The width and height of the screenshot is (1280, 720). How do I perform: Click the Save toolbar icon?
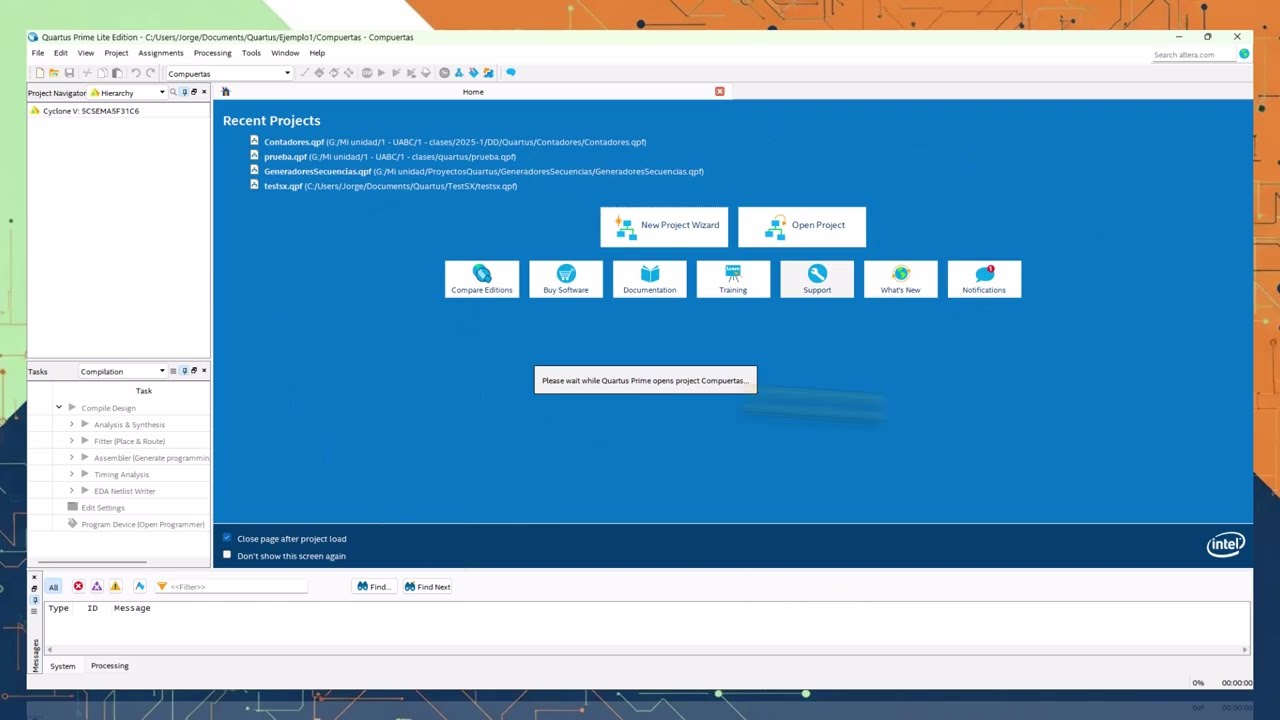[x=69, y=73]
